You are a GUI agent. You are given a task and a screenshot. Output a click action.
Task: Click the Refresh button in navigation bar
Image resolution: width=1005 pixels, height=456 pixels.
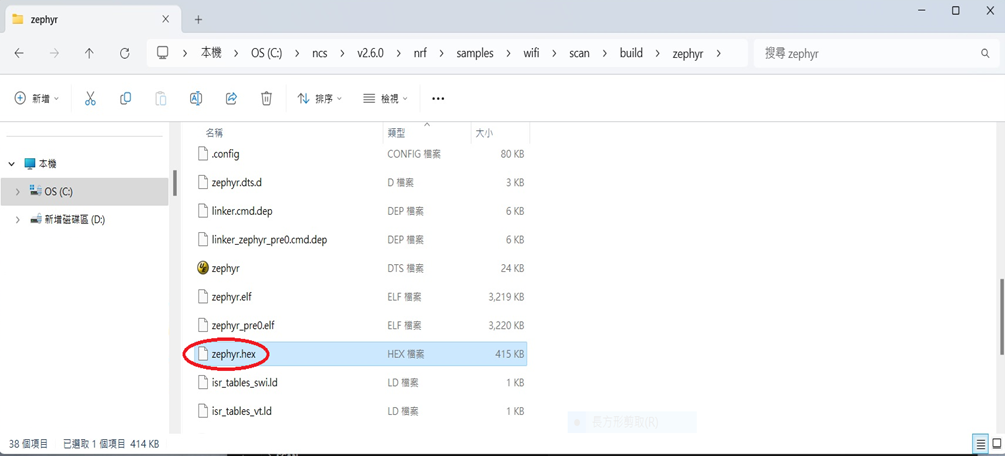tap(124, 53)
